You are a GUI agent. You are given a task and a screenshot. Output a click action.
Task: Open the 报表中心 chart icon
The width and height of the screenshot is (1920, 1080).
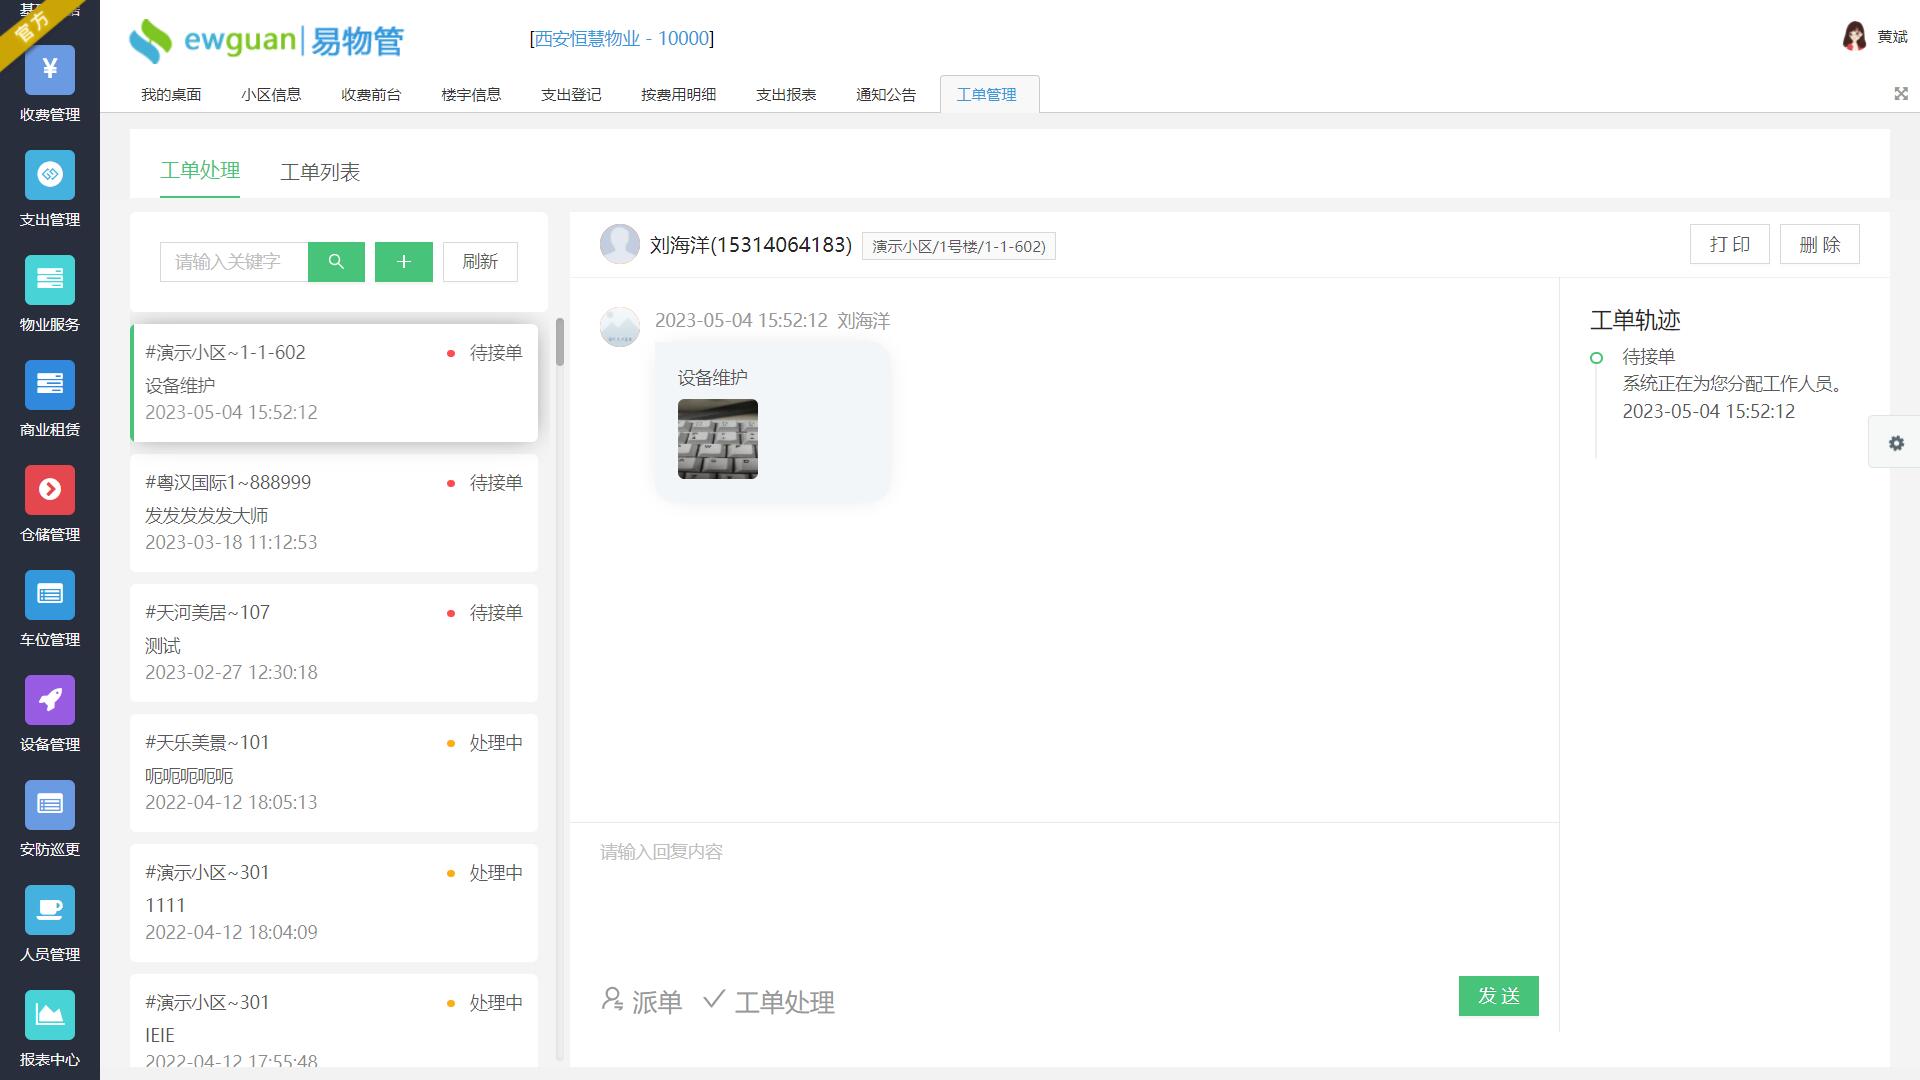point(49,1015)
